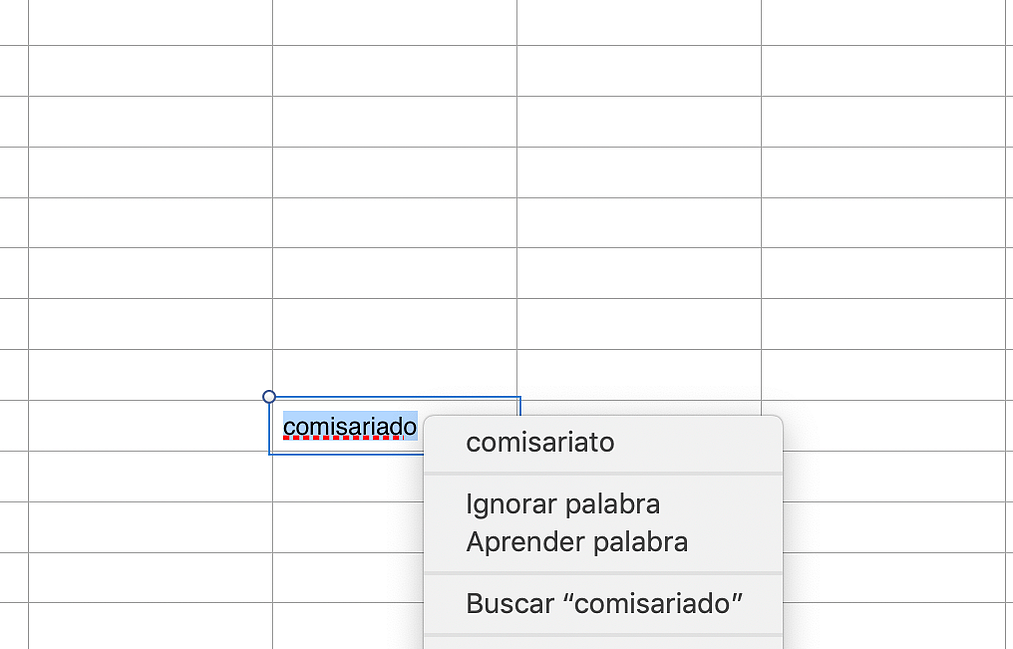
Task: Select the "comisariato" spelling suggestion
Action: [603, 444]
